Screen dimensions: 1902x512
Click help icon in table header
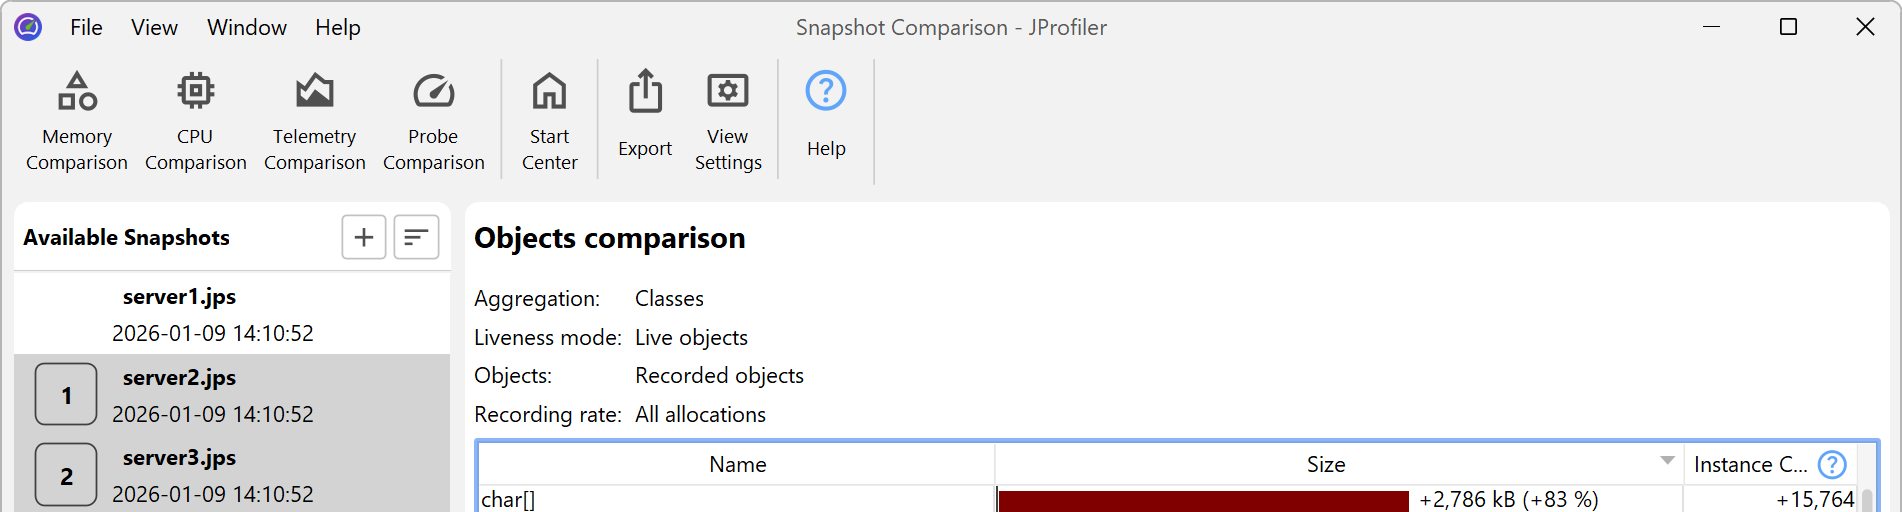[x=1832, y=465]
